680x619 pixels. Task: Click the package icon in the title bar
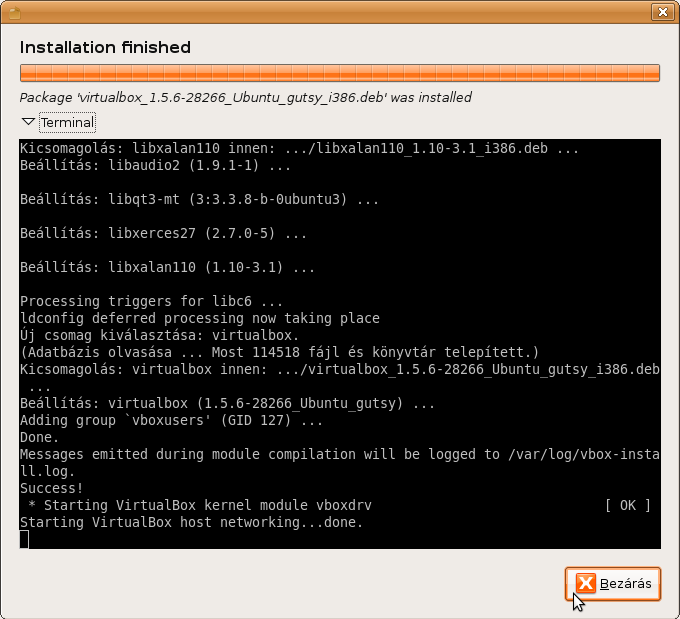(x=15, y=13)
